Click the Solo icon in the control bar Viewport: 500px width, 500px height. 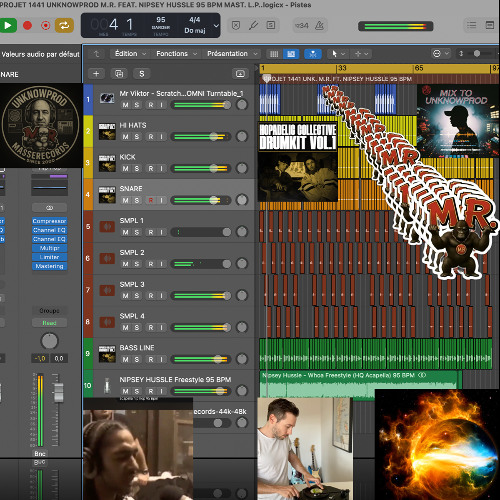tap(271, 25)
